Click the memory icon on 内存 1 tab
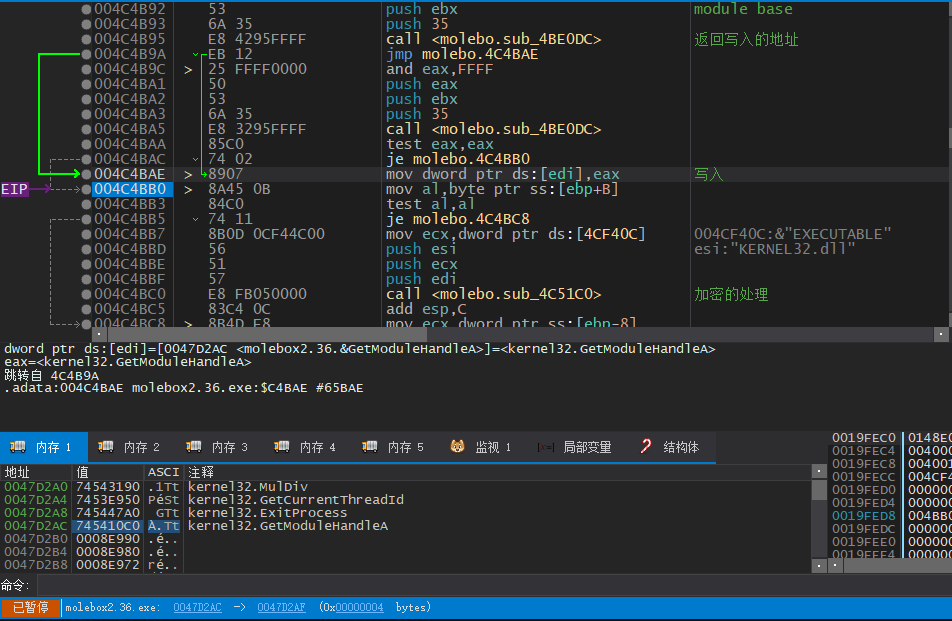Viewport: 952px width, 621px height. 17,447
